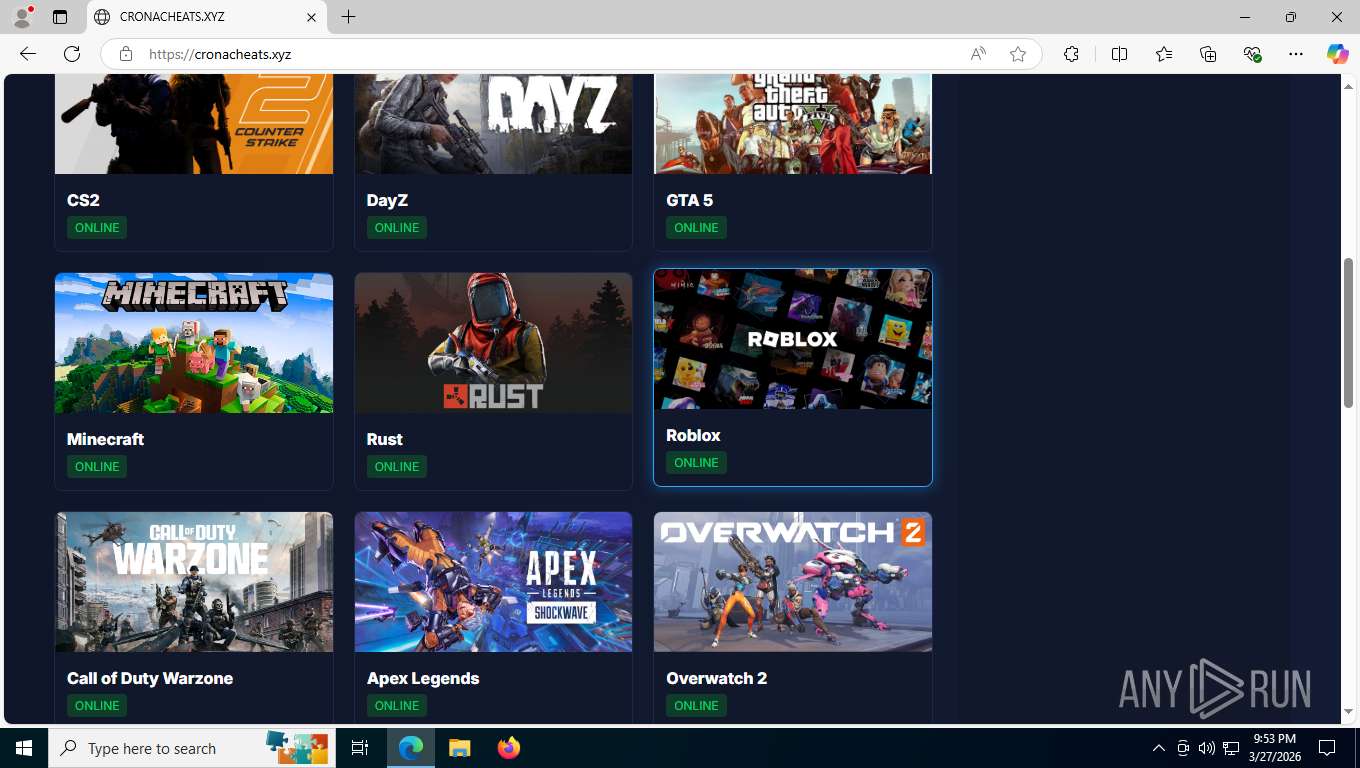Click ONLINE badge under CS2
1360x768 pixels.
coord(97,228)
